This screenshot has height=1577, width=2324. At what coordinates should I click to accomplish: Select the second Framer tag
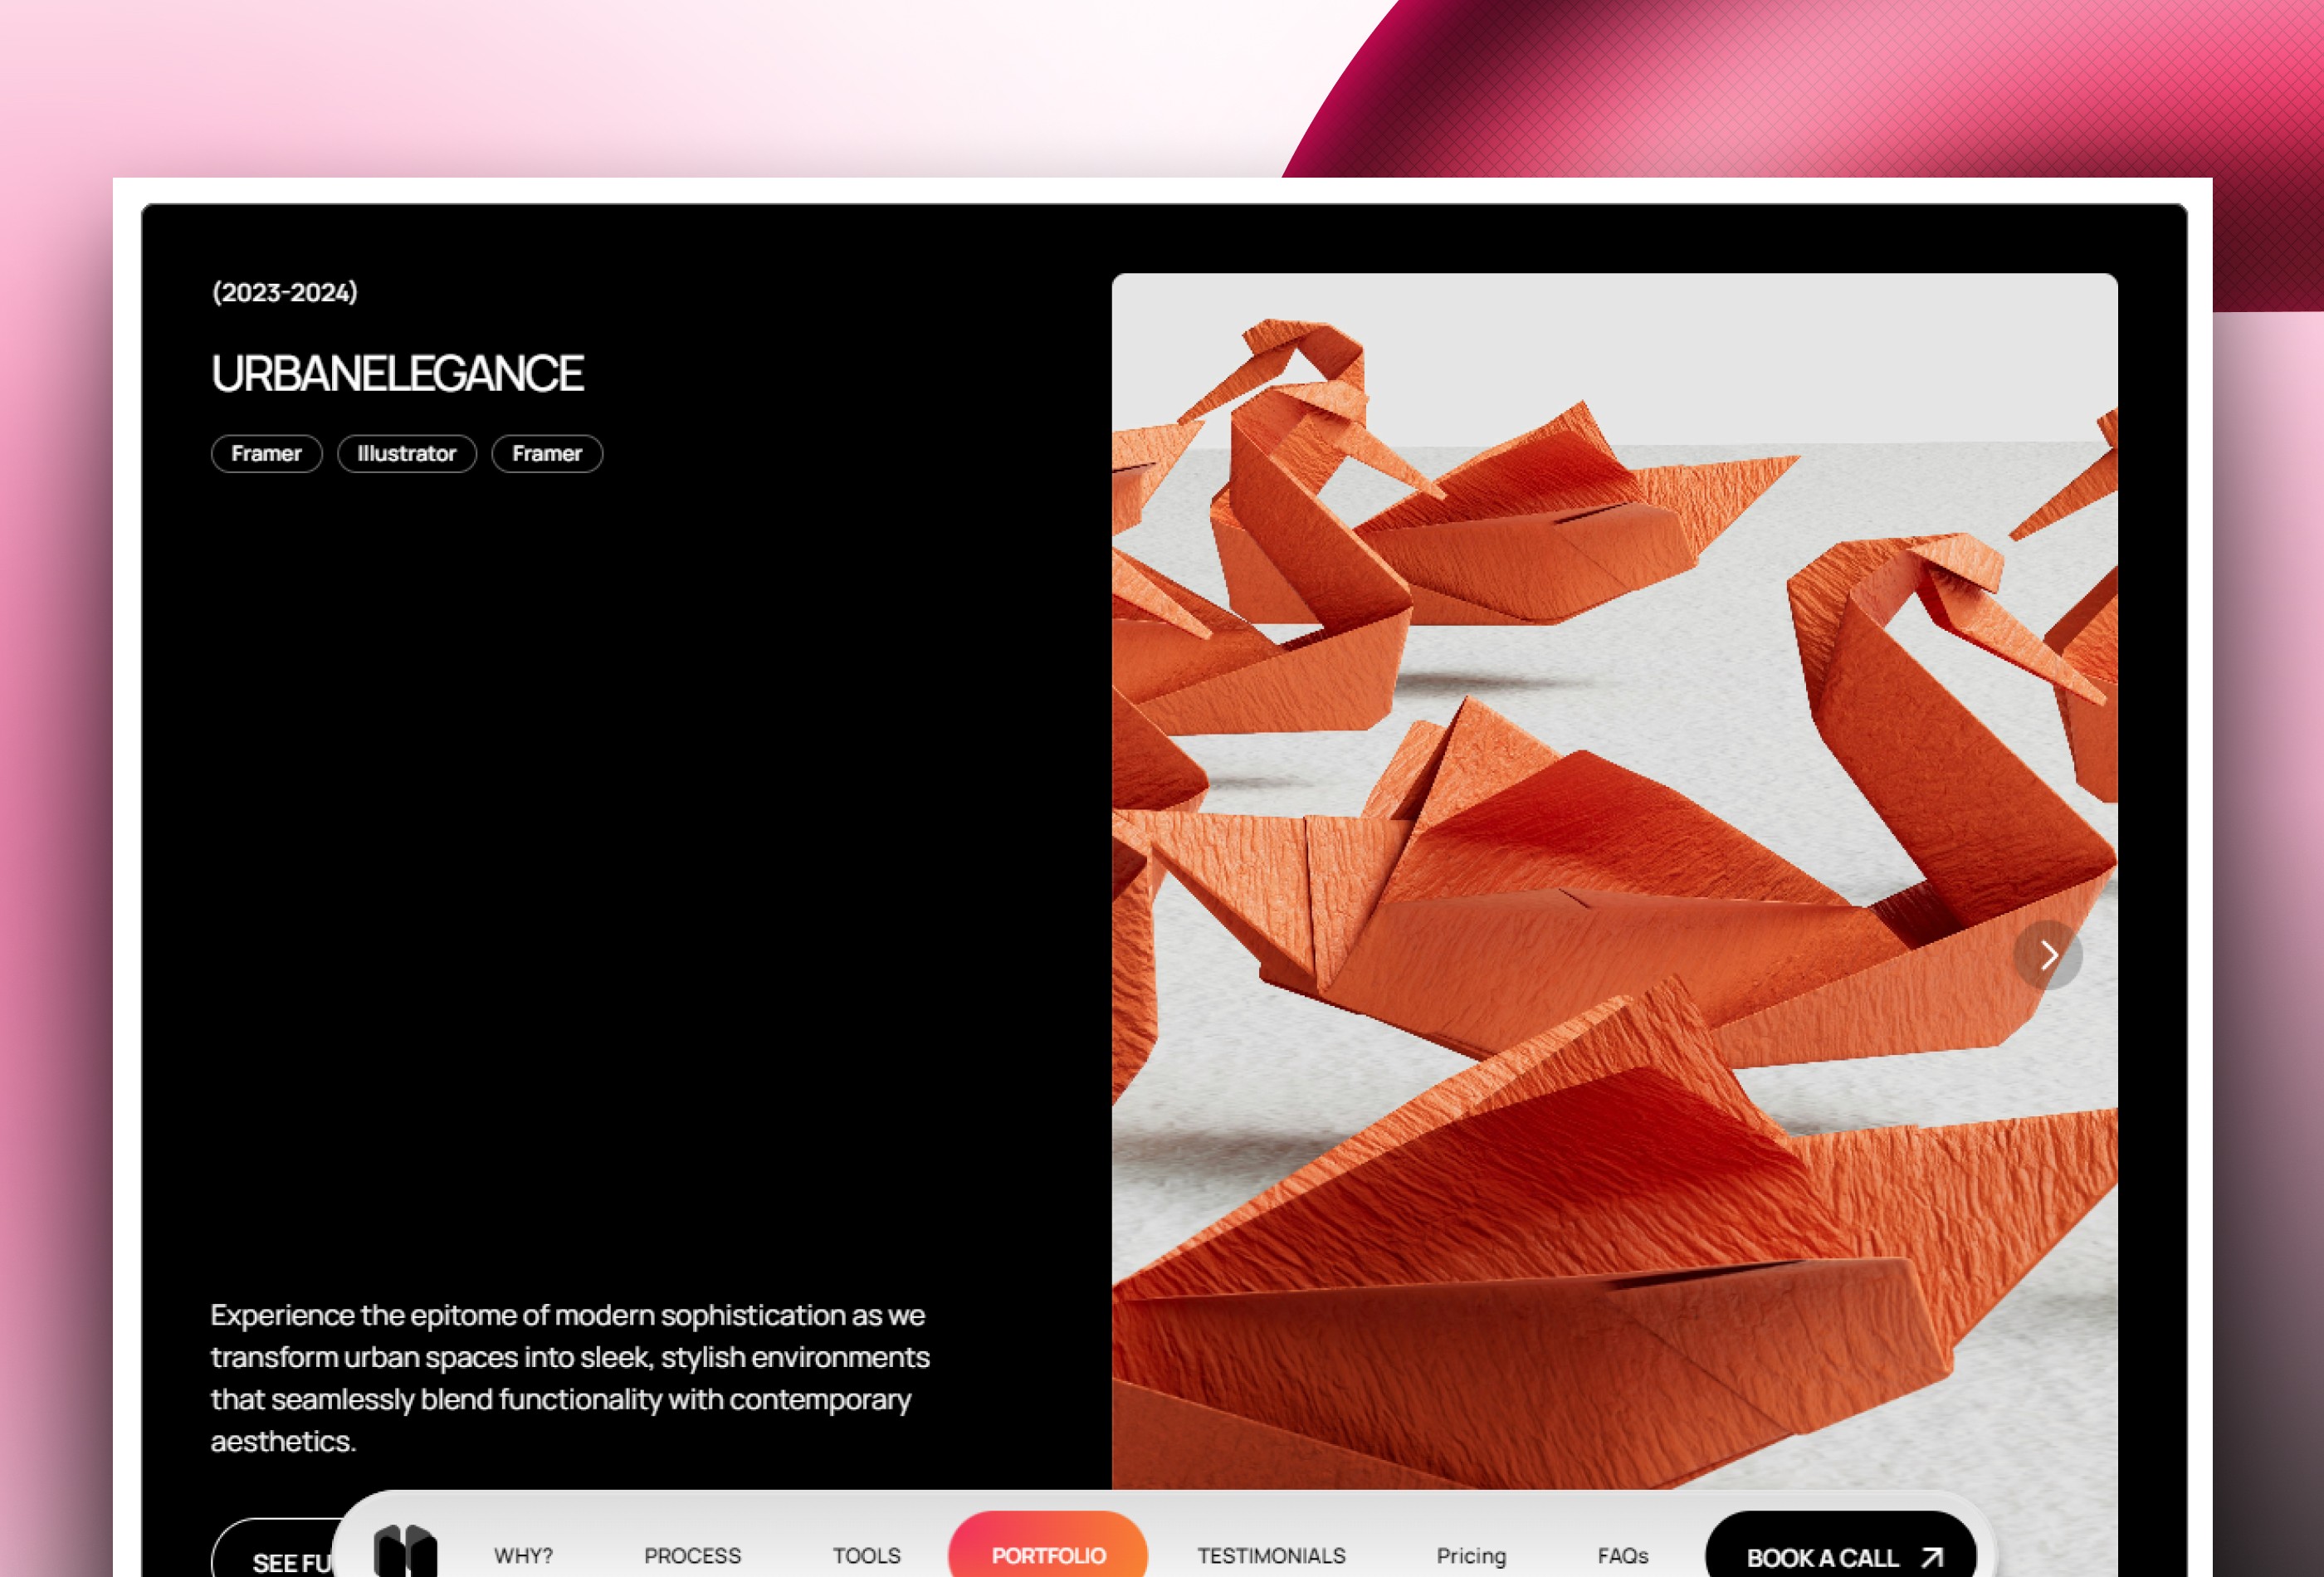(x=547, y=453)
